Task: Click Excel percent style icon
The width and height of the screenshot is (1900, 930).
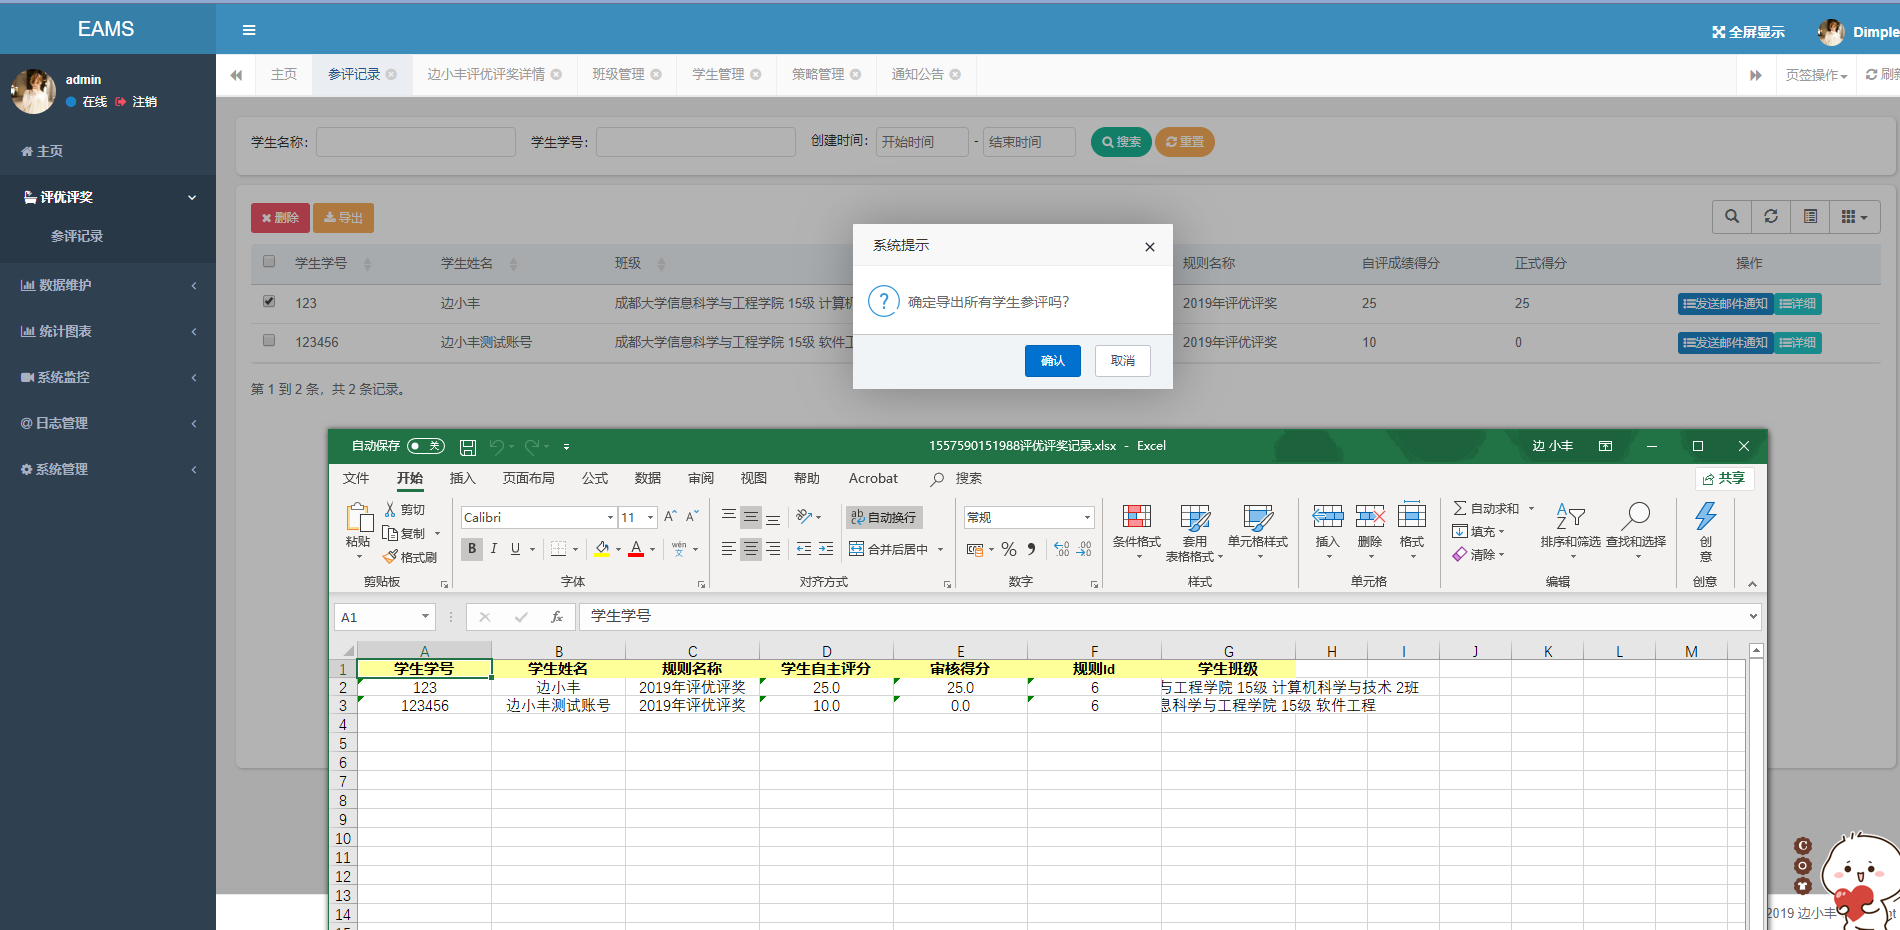Action: tap(1009, 549)
